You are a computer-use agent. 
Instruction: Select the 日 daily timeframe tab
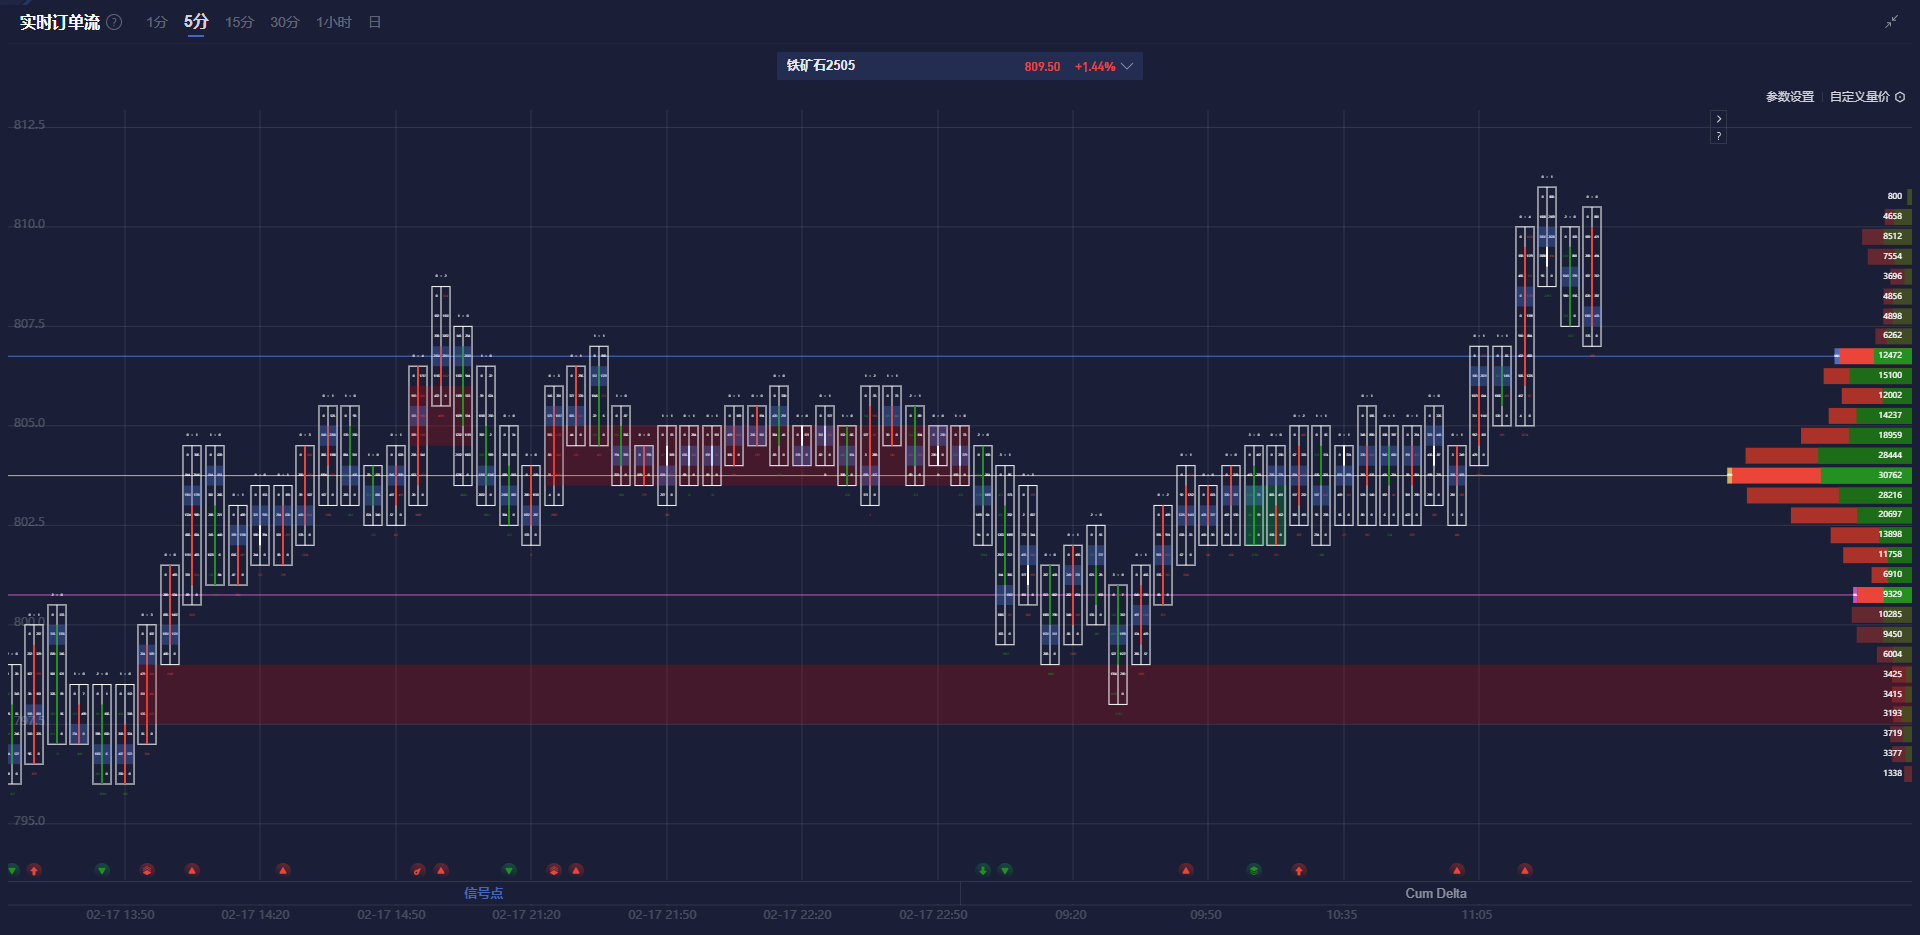pyautogui.click(x=375, y=22)
